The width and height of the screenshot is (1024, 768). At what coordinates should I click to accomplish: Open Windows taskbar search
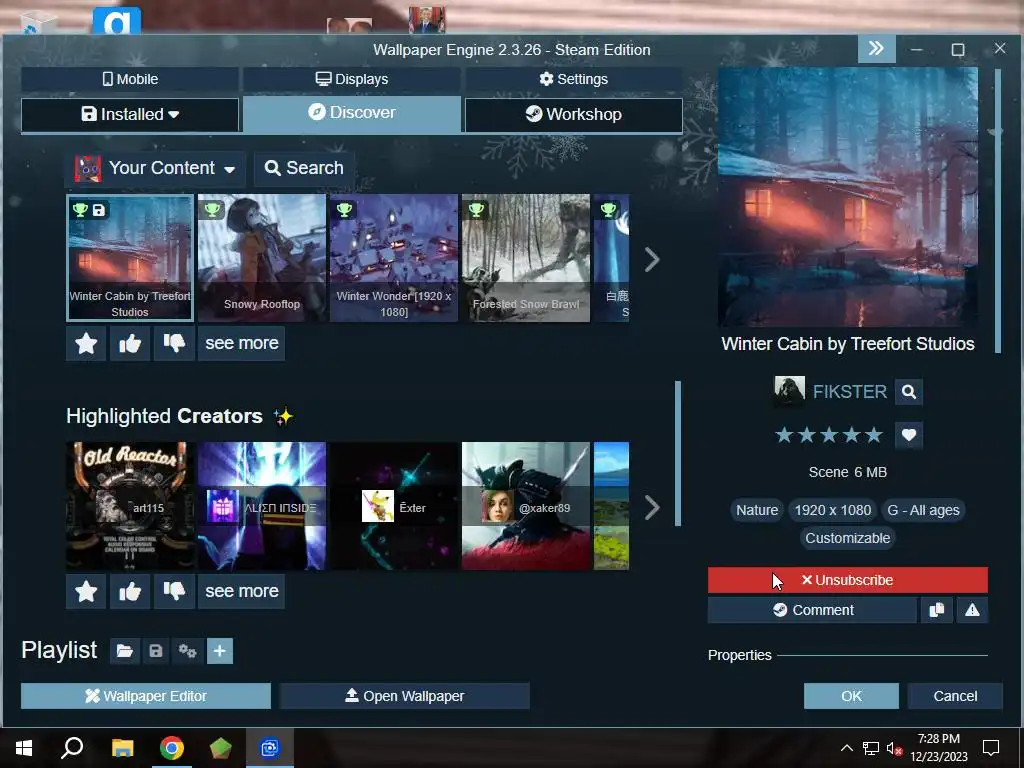tap(72, 748)
